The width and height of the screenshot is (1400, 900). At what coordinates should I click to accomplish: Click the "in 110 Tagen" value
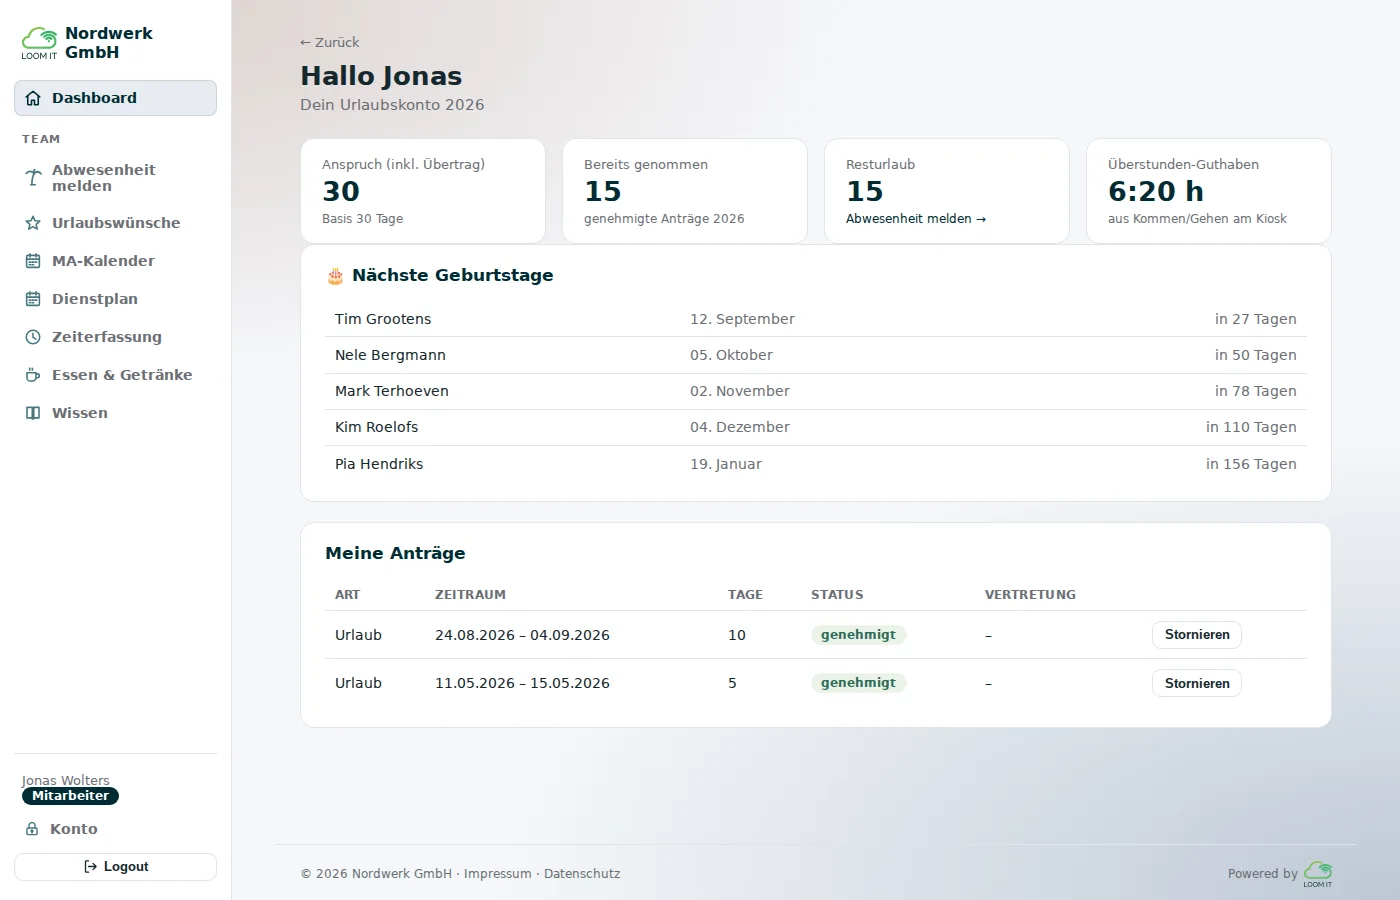click(1251, 427)
